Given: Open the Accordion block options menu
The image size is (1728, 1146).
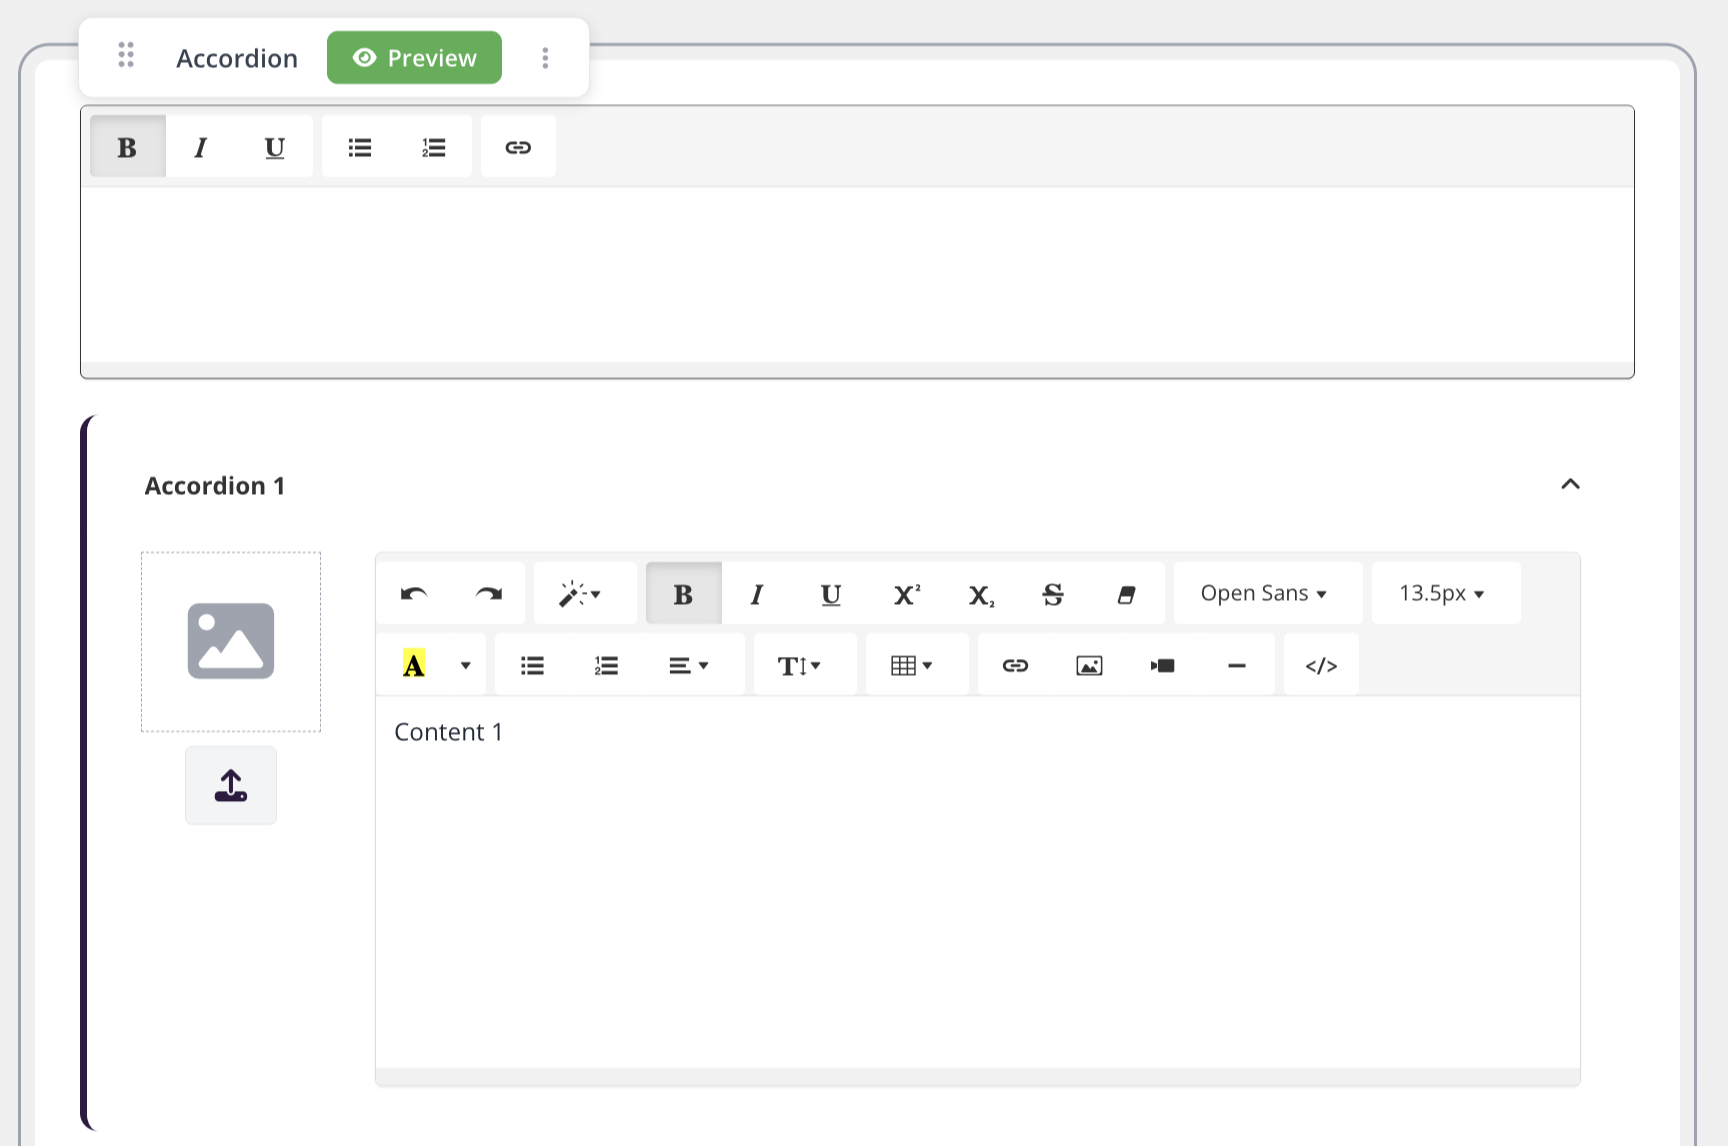Looking at the screenshot, I should point(545,58).
